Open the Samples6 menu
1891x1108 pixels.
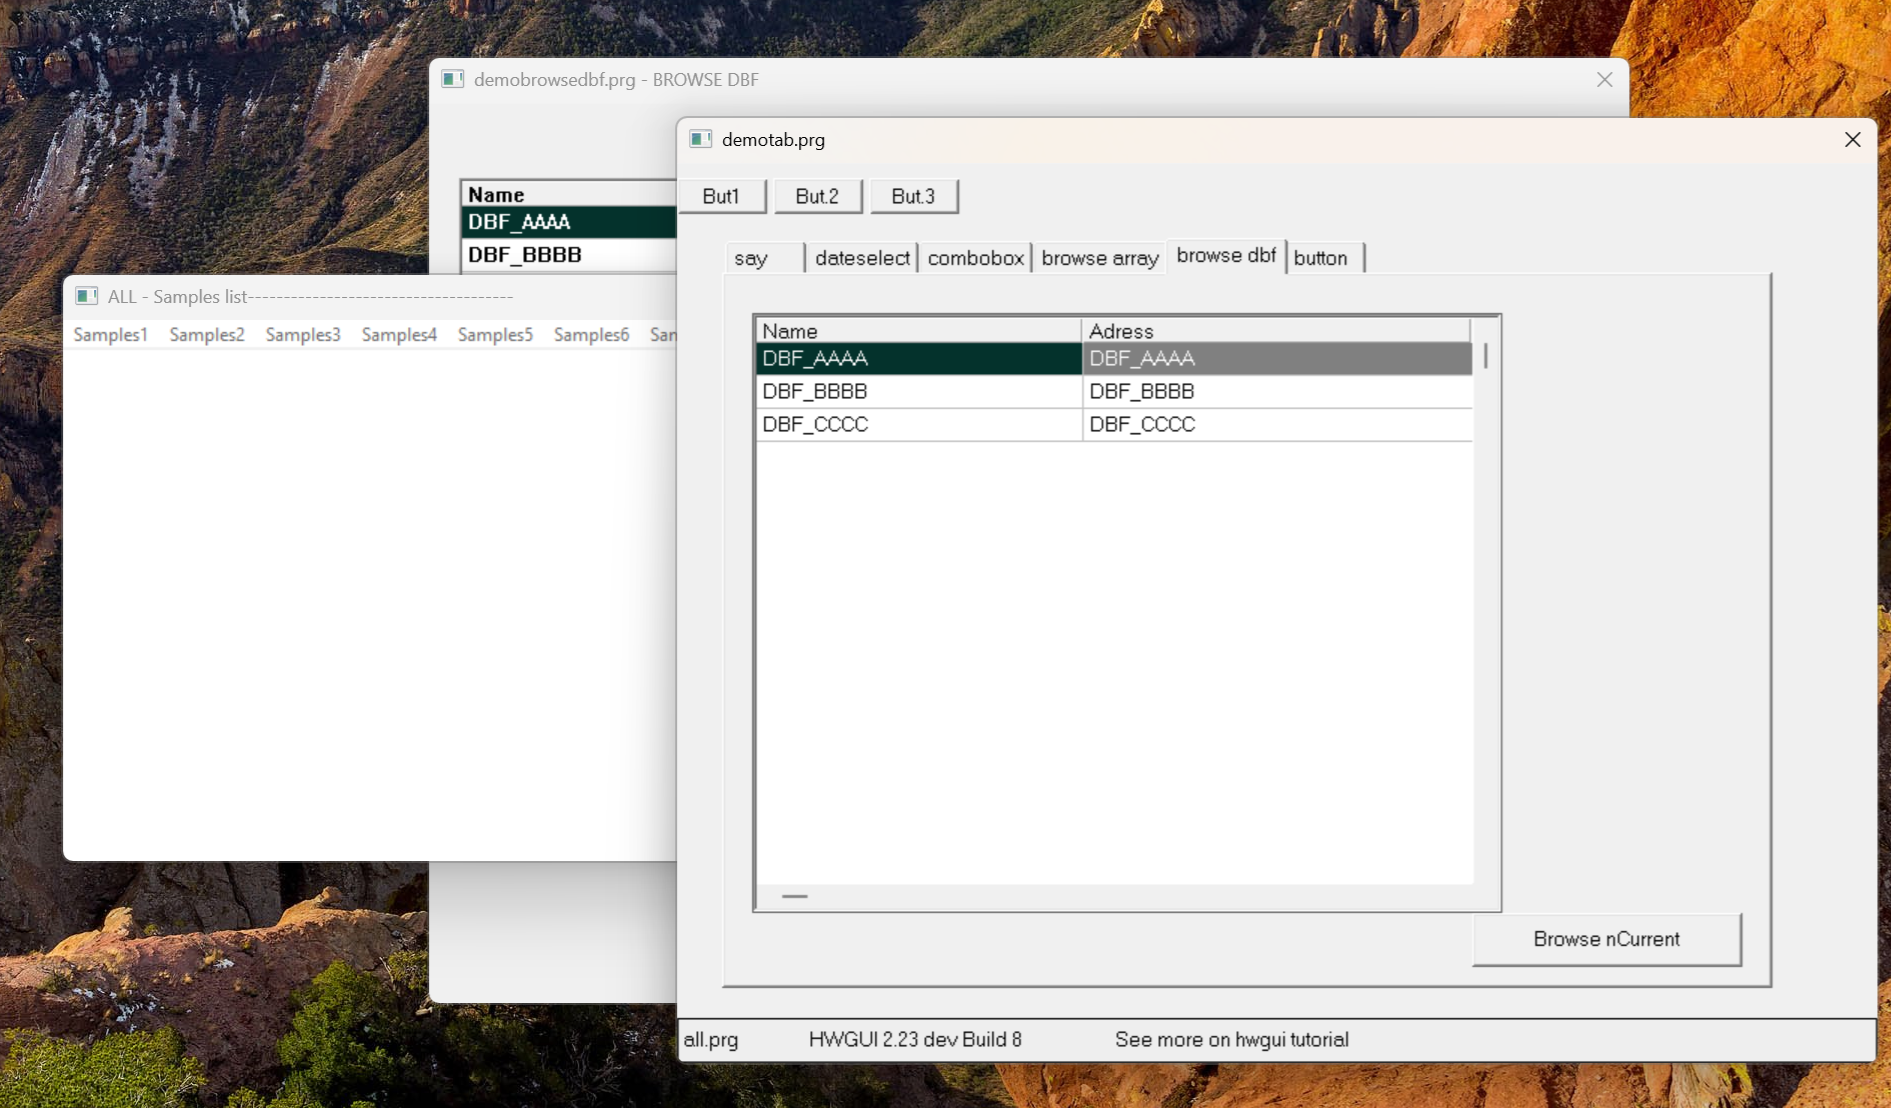pos(591,335)
